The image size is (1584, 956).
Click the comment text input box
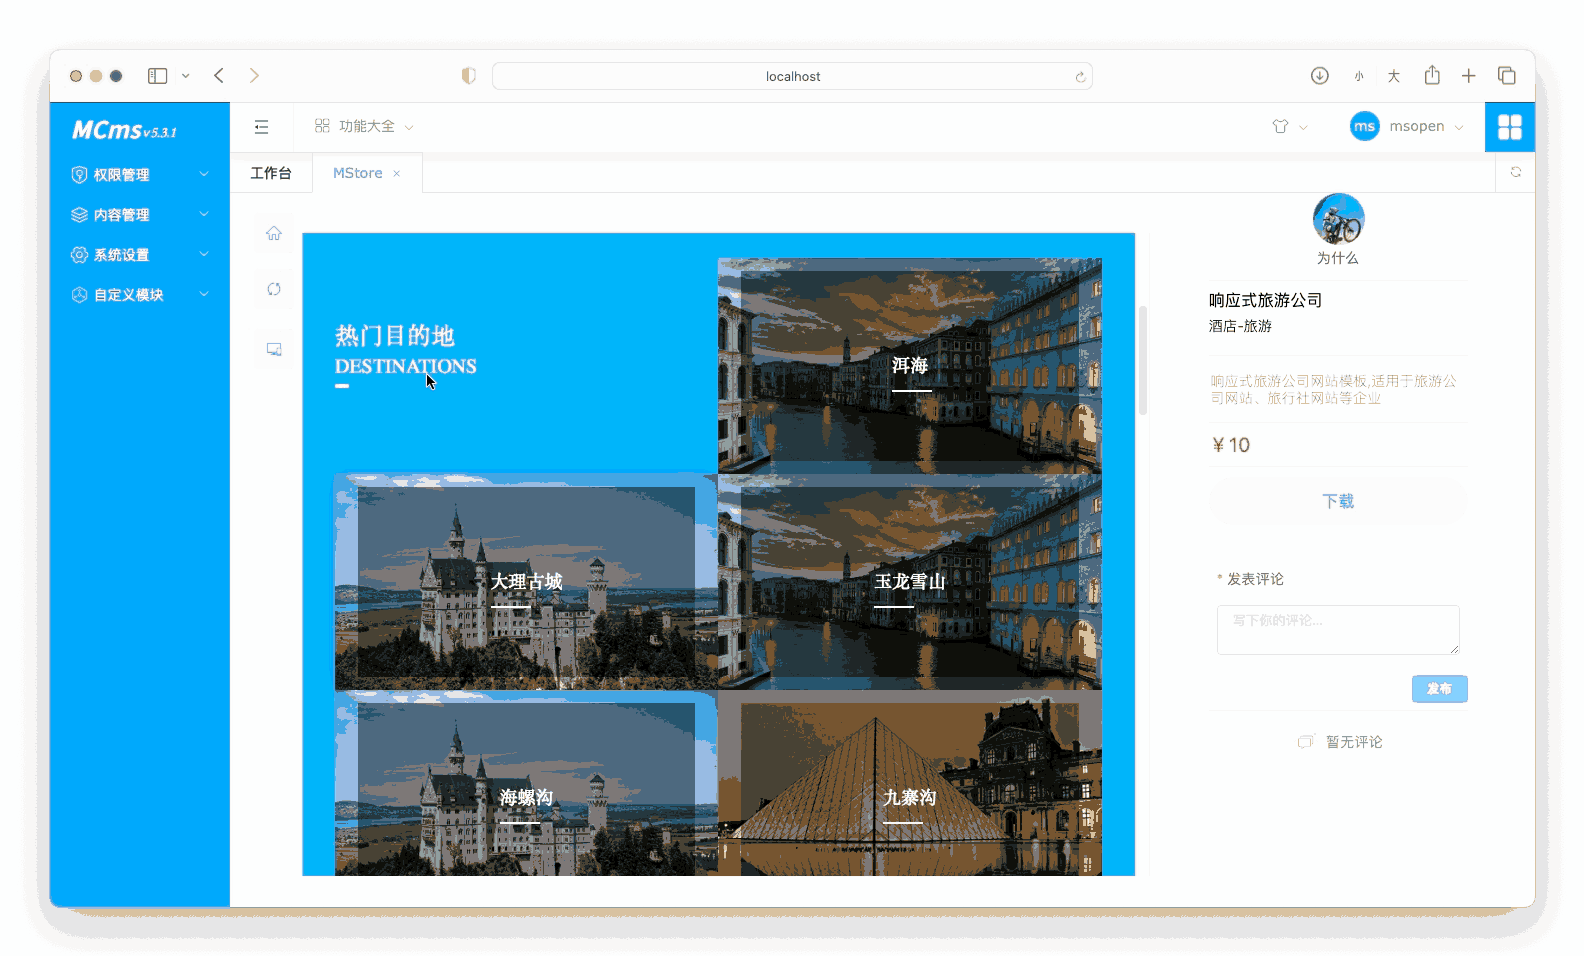(x=1337, y=629)
